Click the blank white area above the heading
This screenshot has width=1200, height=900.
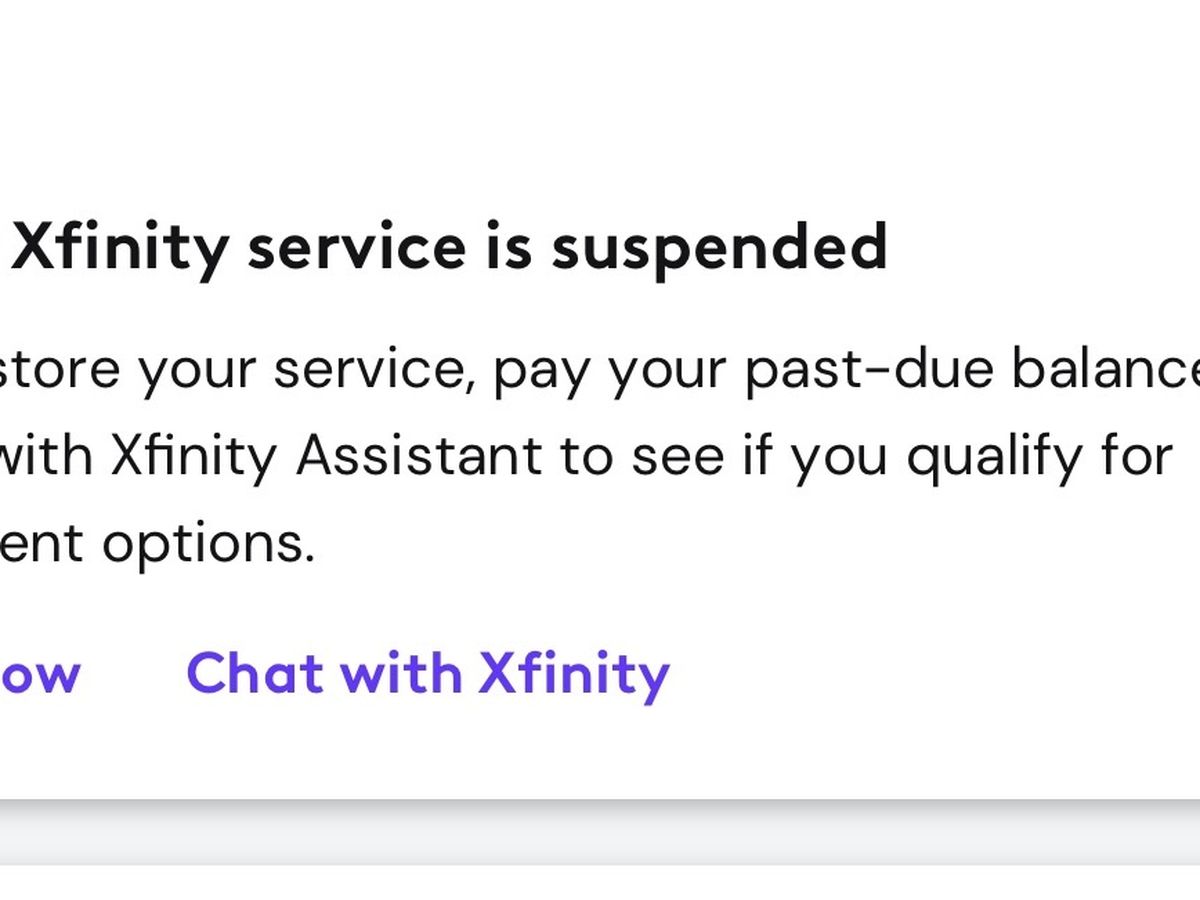[x=600, y=100]
